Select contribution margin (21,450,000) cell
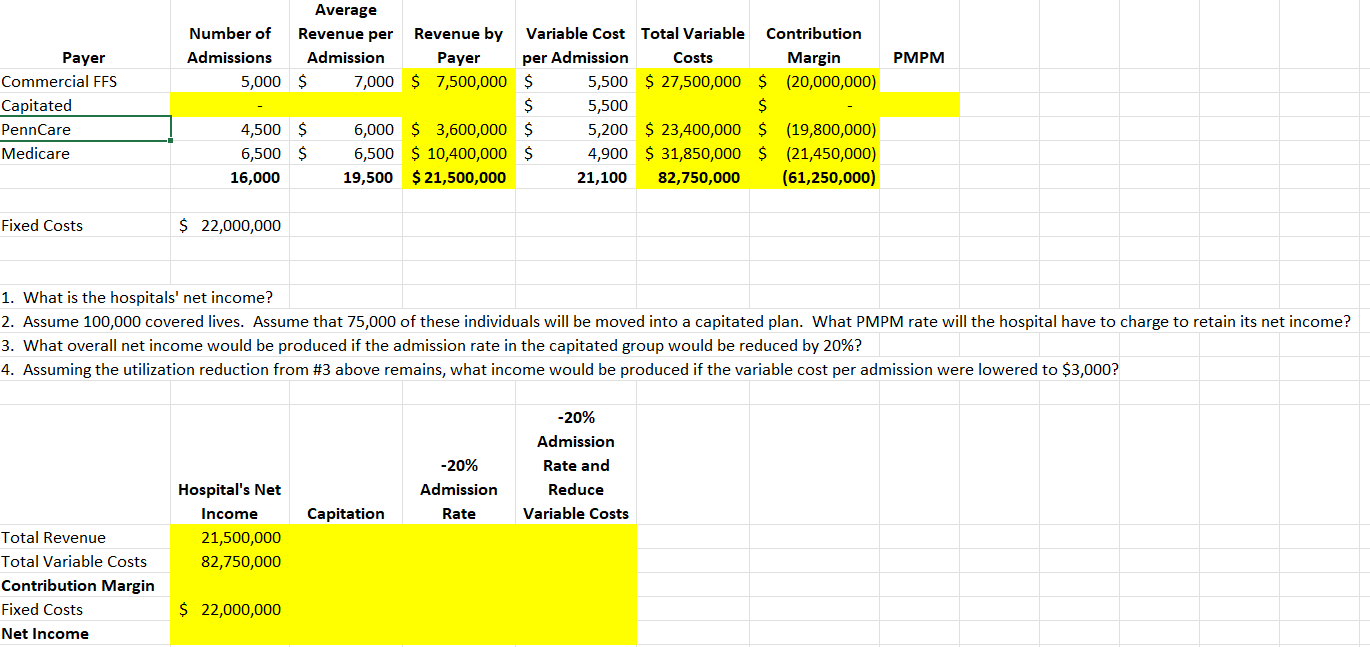This screenshot has width=1370, height=647. [815, 153]
